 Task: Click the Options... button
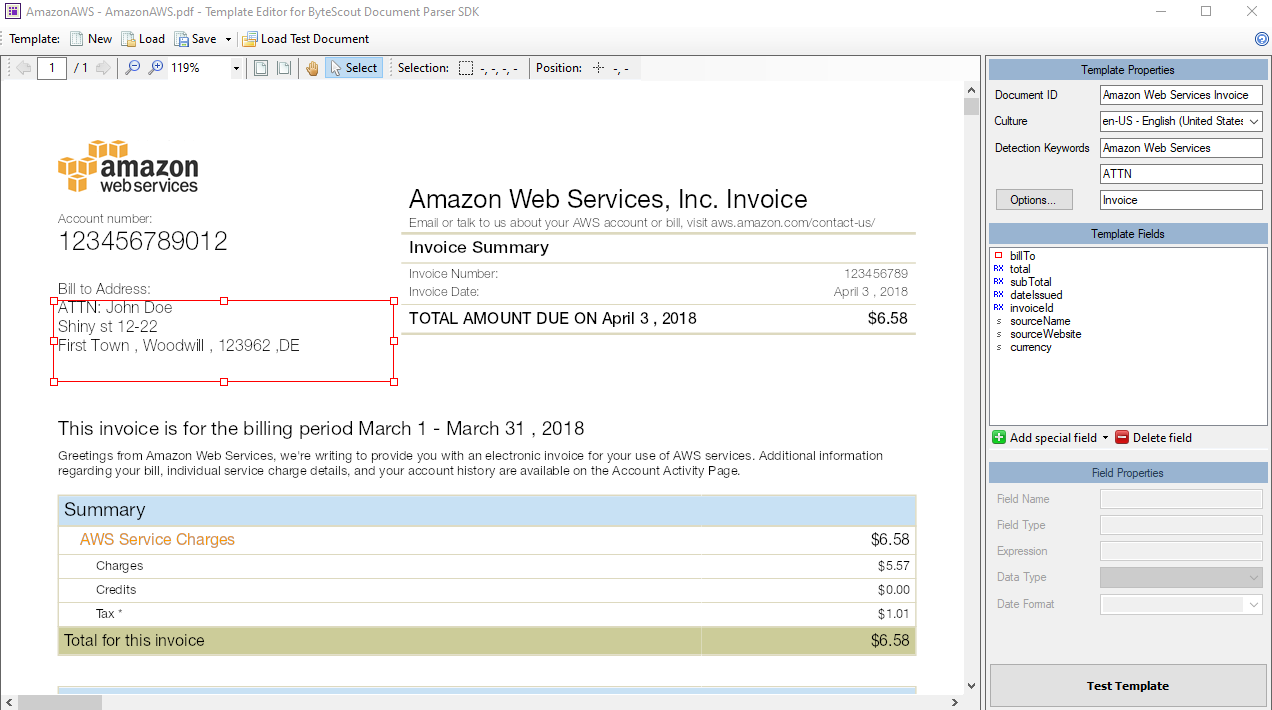pyautogui.click(x=1033, y=200)
